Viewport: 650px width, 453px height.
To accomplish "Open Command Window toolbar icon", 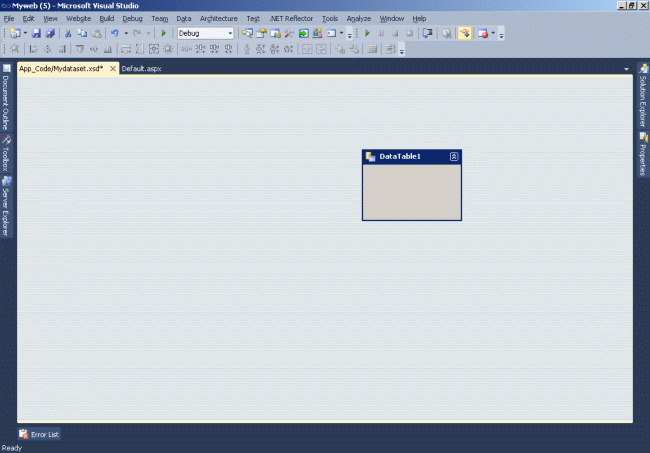I will tap(331, 33).
